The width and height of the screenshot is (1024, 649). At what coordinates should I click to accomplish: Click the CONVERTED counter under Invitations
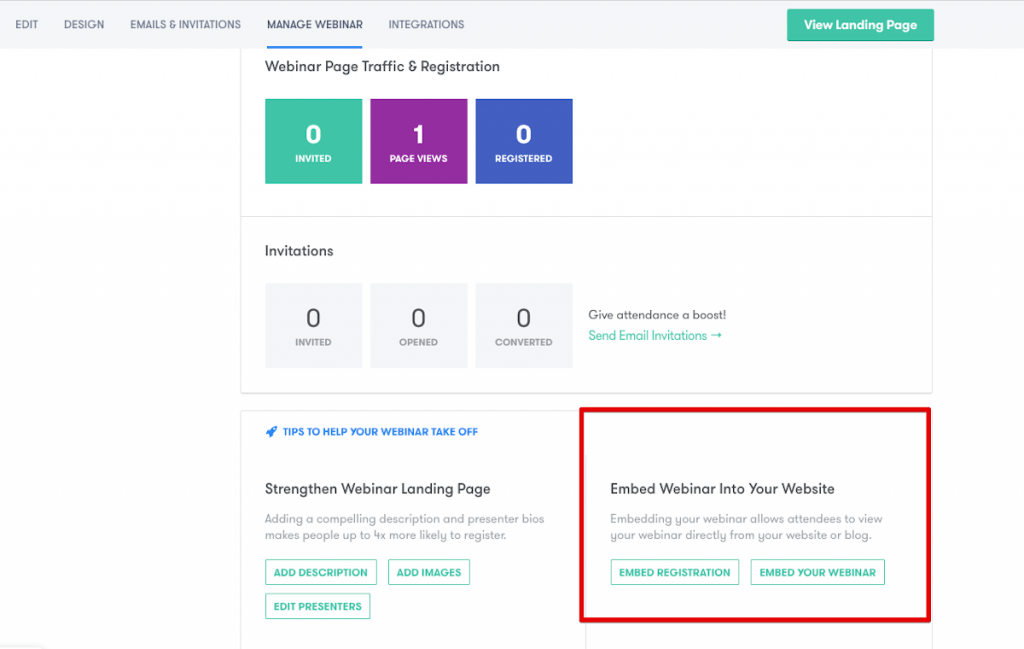pos(523,325)
